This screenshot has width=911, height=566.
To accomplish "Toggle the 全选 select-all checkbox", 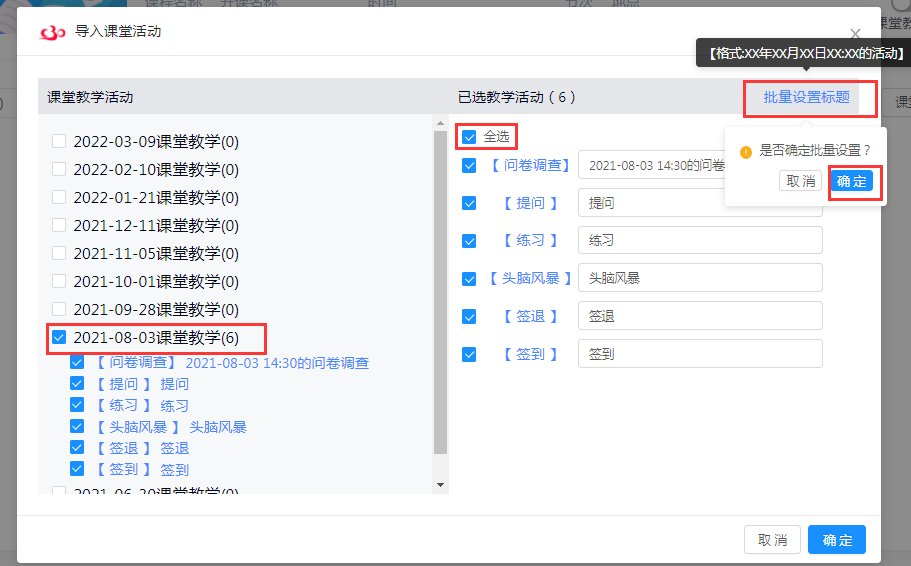I will 469,137.
